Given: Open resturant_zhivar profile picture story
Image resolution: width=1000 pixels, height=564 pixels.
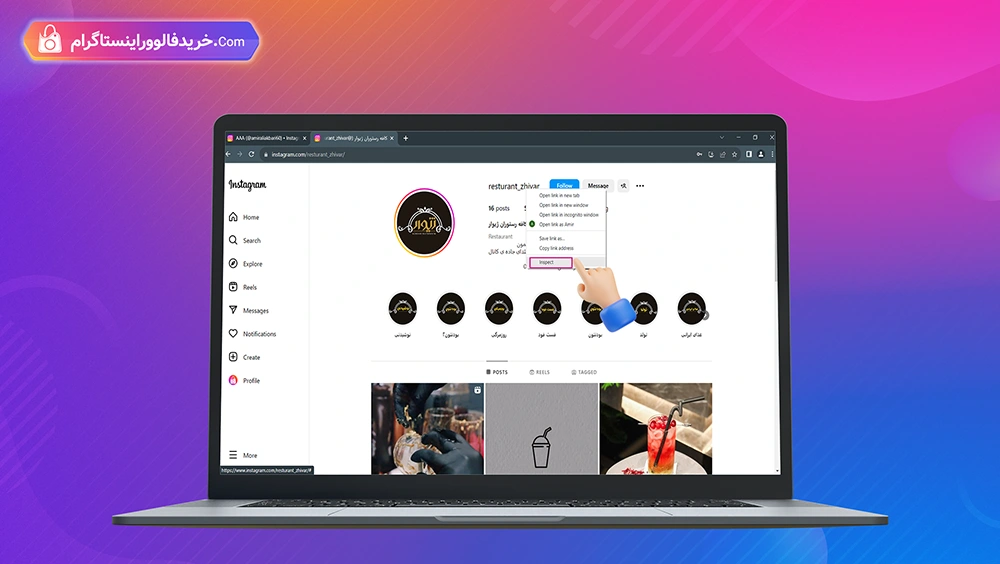Looking at the screenshot, I should pyautogui.click(x=424, y=223).
